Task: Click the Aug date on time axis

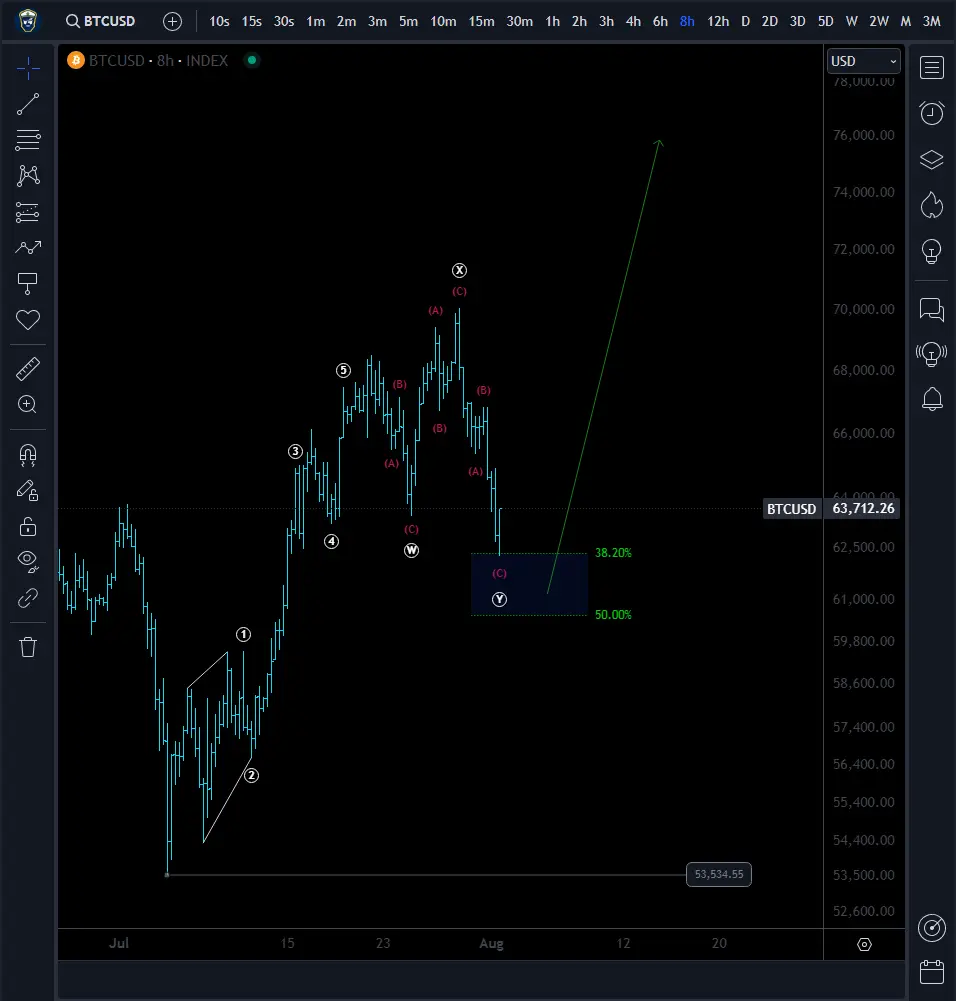Action: click(x=491, y=944)
